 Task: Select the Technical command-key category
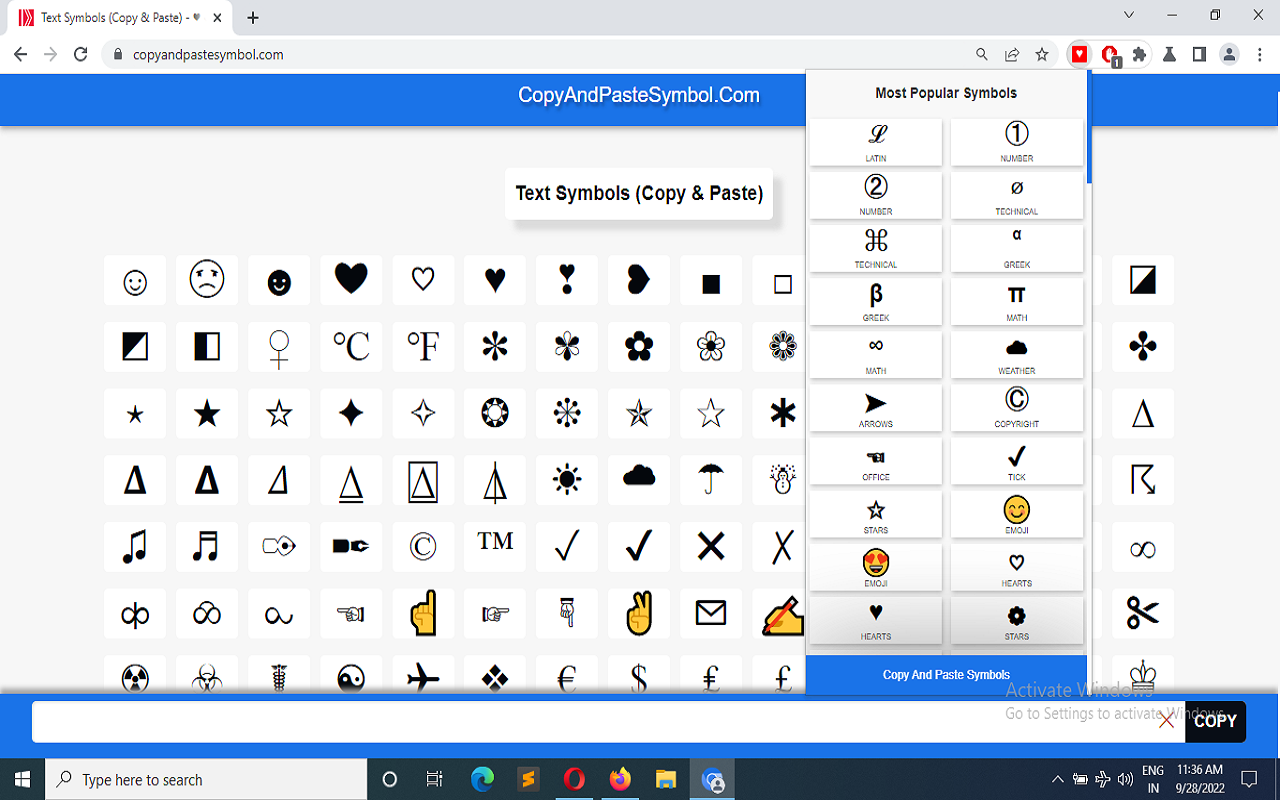pyautogui.click(x=876, y=248)
